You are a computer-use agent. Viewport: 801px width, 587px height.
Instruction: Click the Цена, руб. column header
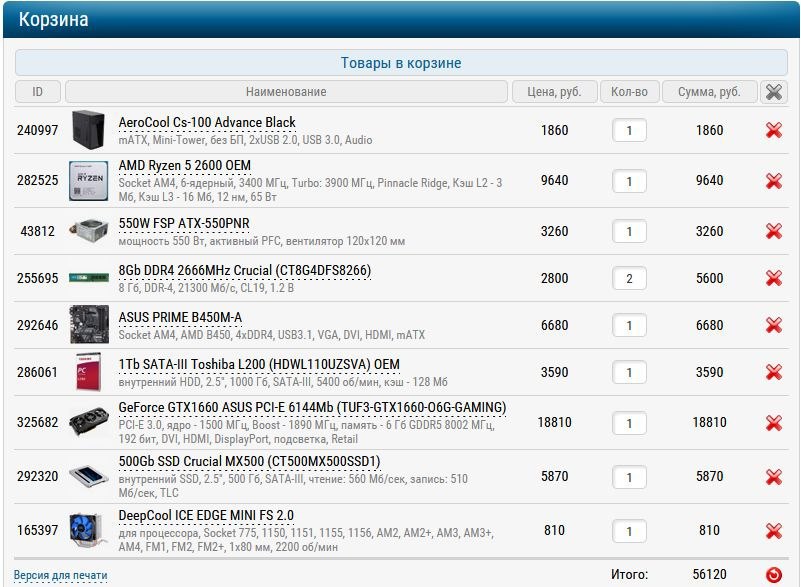[554, 92]
